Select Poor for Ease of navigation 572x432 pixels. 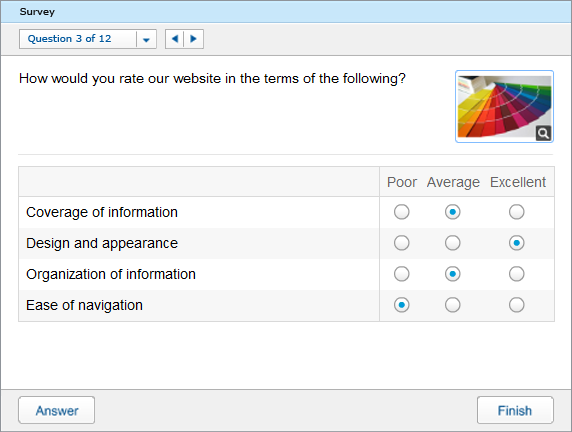(x=402, y=305)
